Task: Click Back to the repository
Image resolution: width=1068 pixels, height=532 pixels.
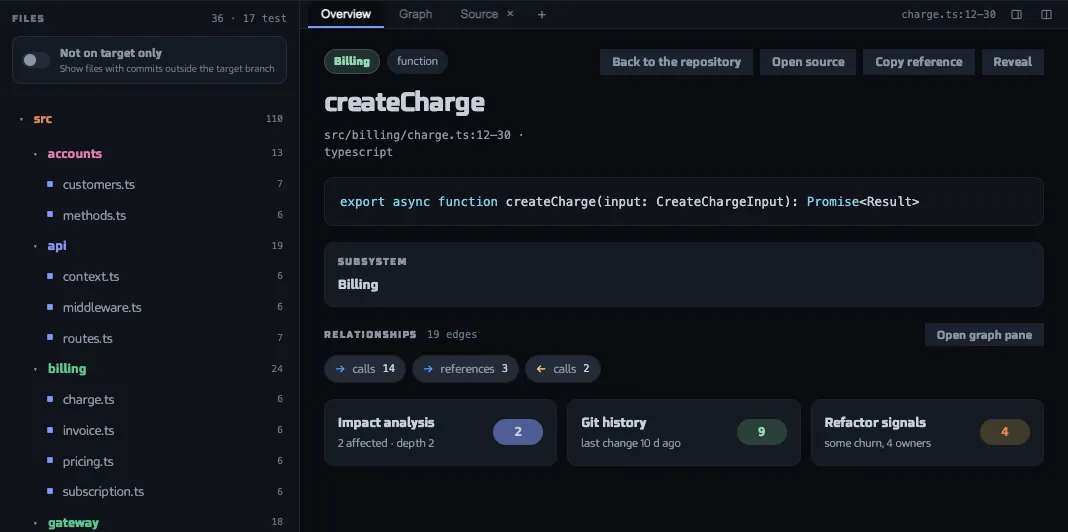Action: tap(676, 62)
